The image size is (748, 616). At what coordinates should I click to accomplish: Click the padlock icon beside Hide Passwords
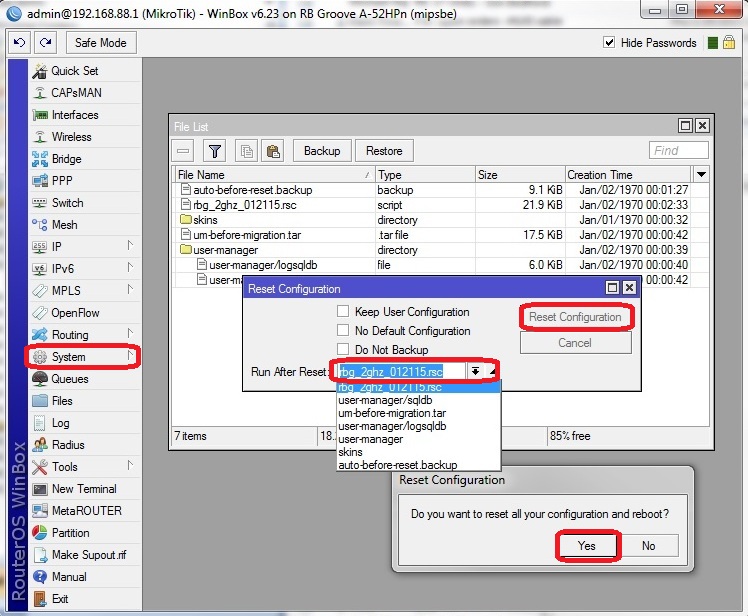728,42
